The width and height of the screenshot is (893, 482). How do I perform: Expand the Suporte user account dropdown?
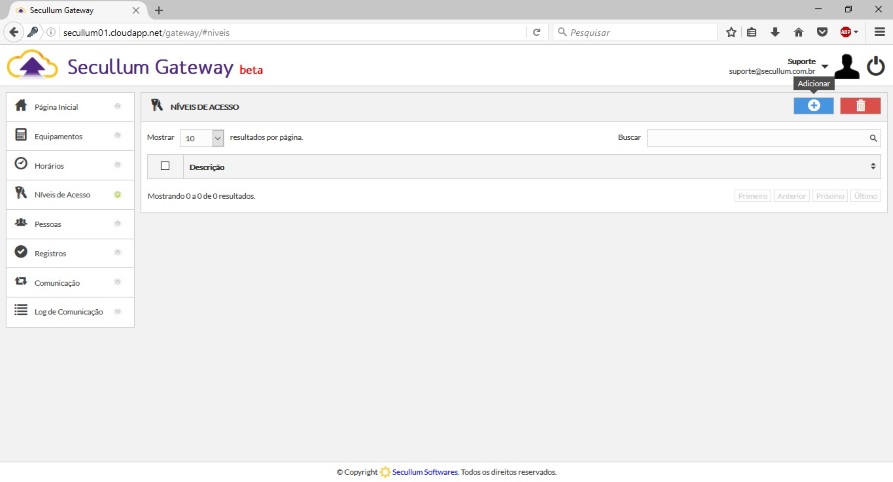coord(825,67)
